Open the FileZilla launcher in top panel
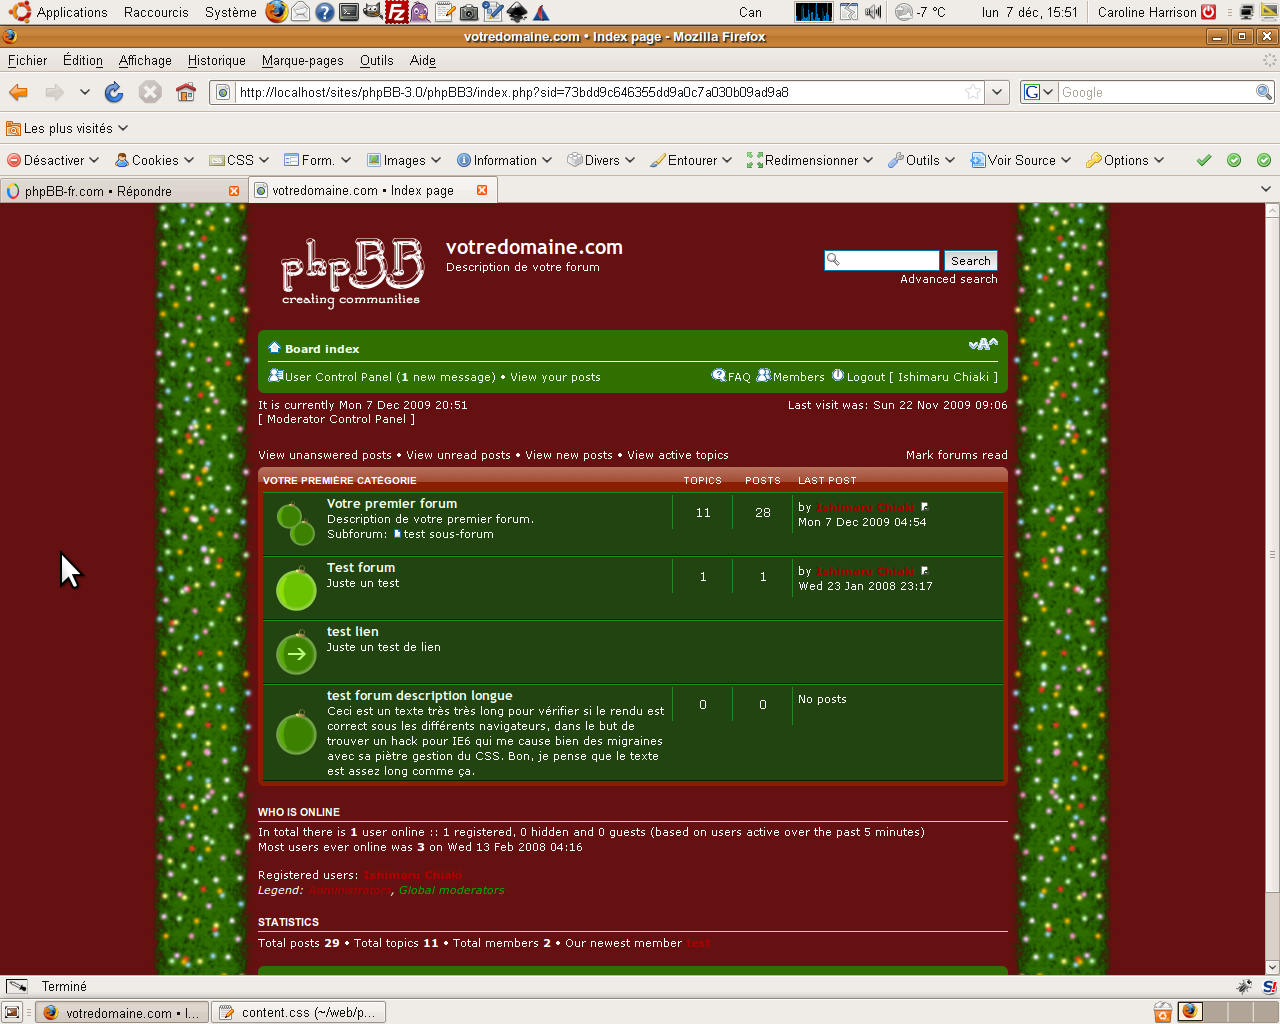Screen dimensions: 1280x1024 coord(396,12)
